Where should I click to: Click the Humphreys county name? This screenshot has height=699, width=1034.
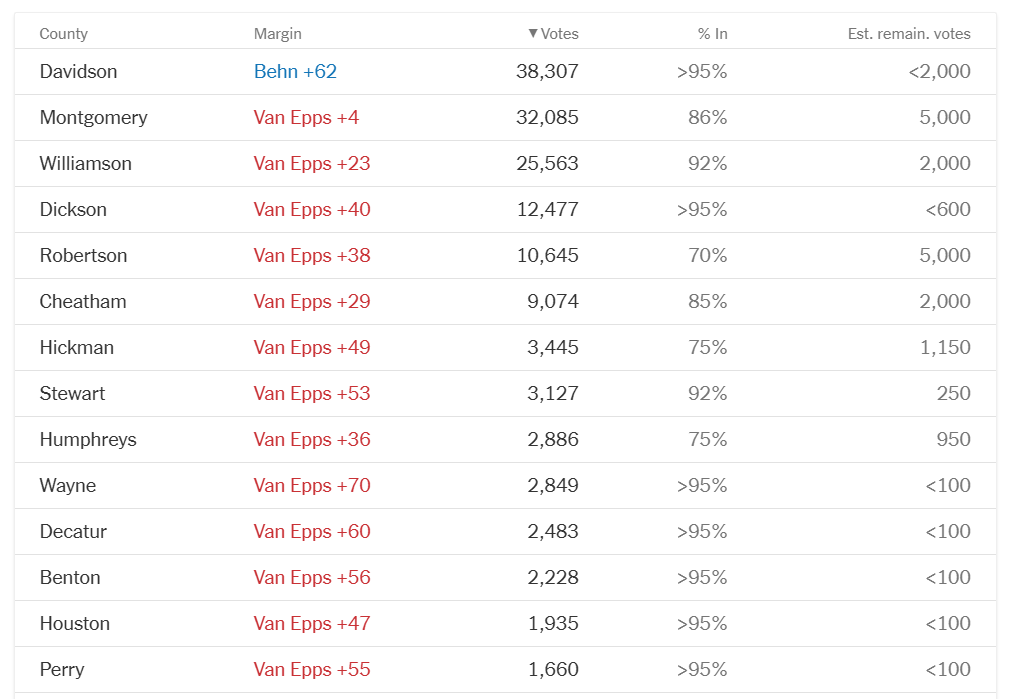(x=88, y=440)
